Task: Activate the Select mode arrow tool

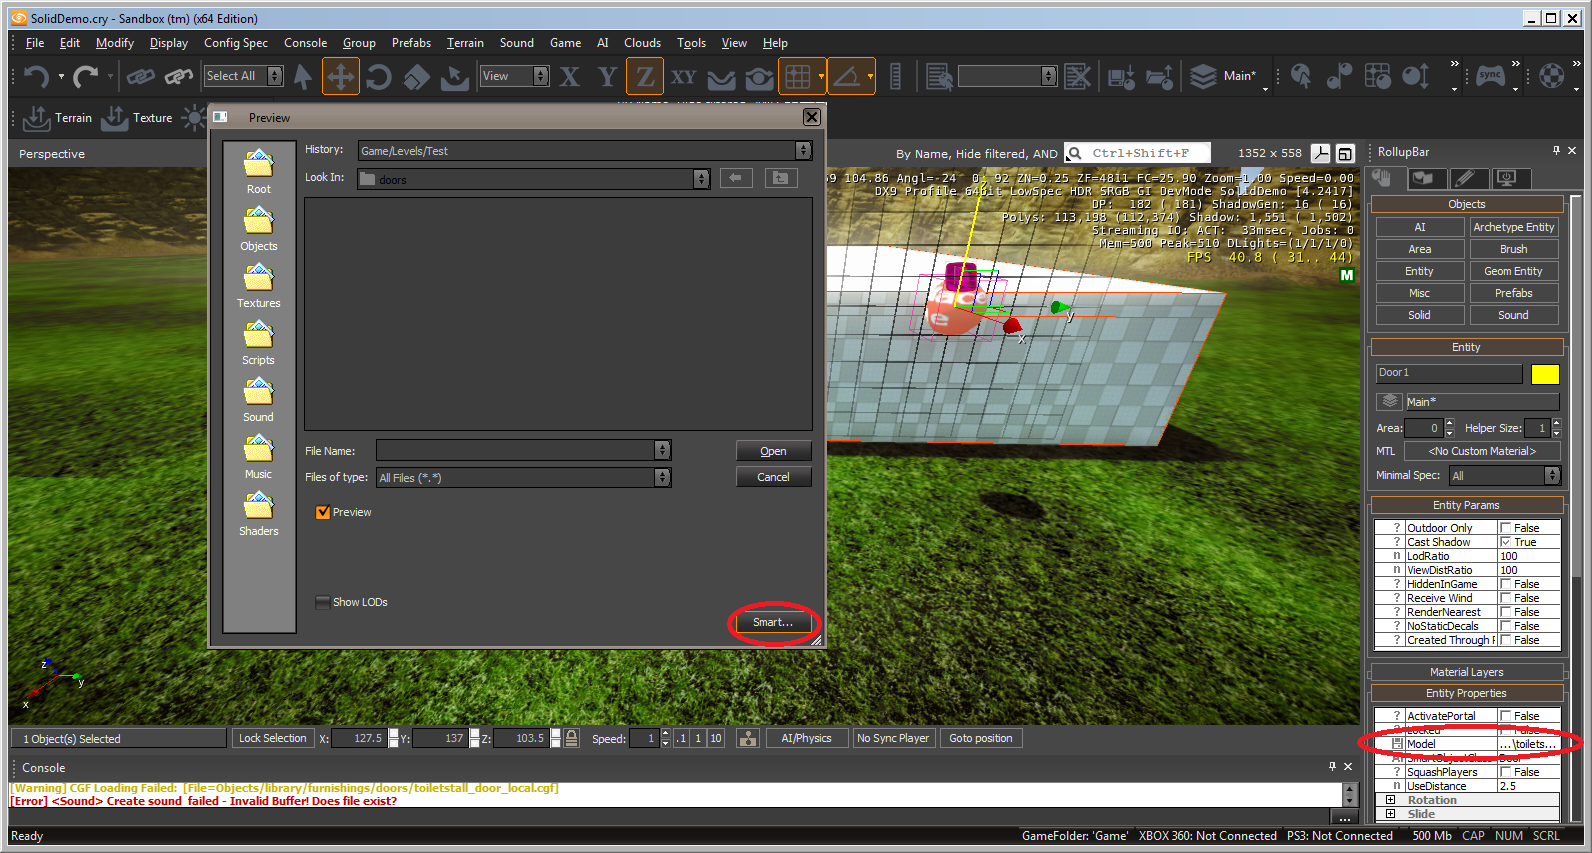Action: (x=303, y=76)
